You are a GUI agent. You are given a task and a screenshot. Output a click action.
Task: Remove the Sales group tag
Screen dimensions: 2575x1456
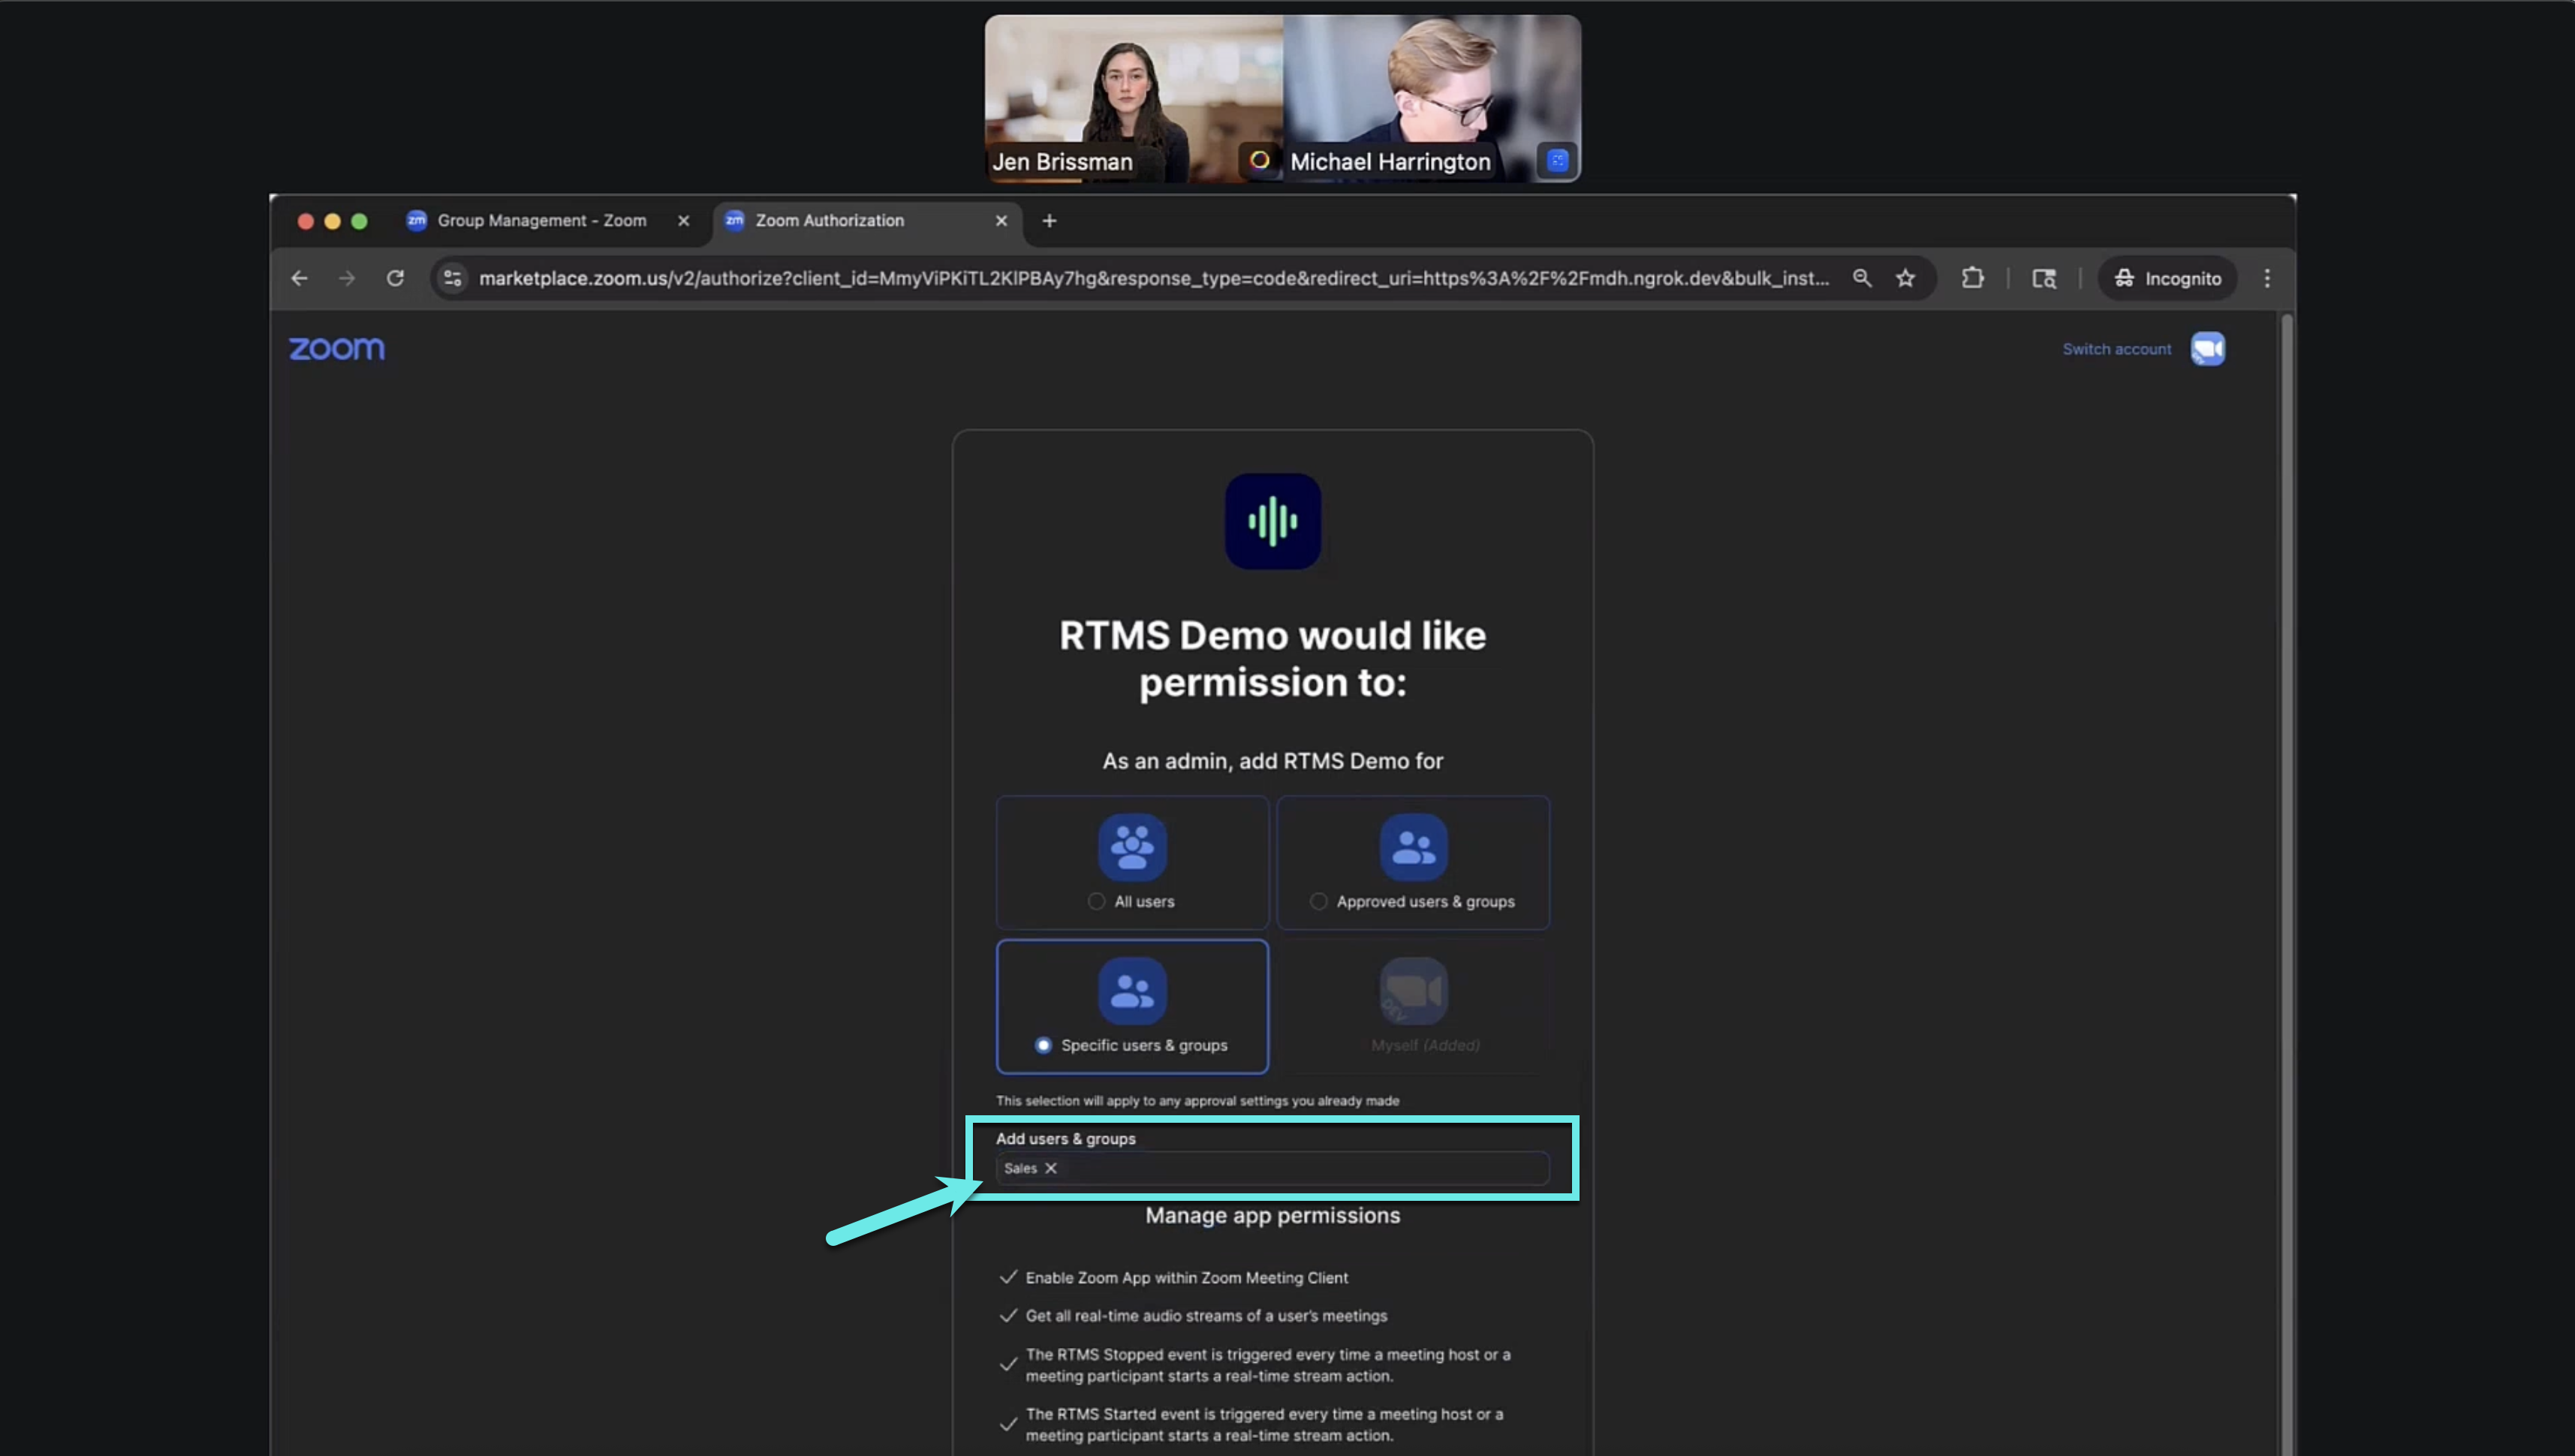tap(1050, 1168)
